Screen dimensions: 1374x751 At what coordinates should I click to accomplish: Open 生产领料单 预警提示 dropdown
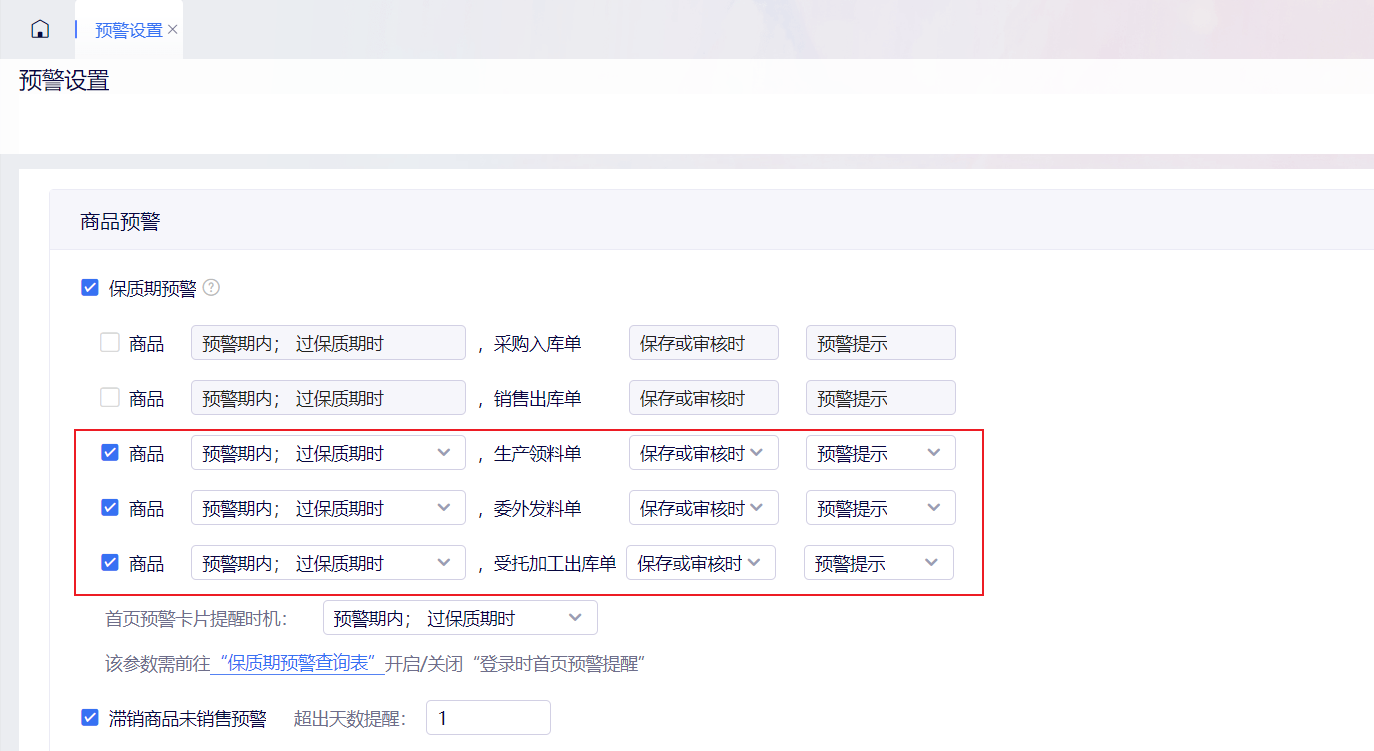coord(881,453)
